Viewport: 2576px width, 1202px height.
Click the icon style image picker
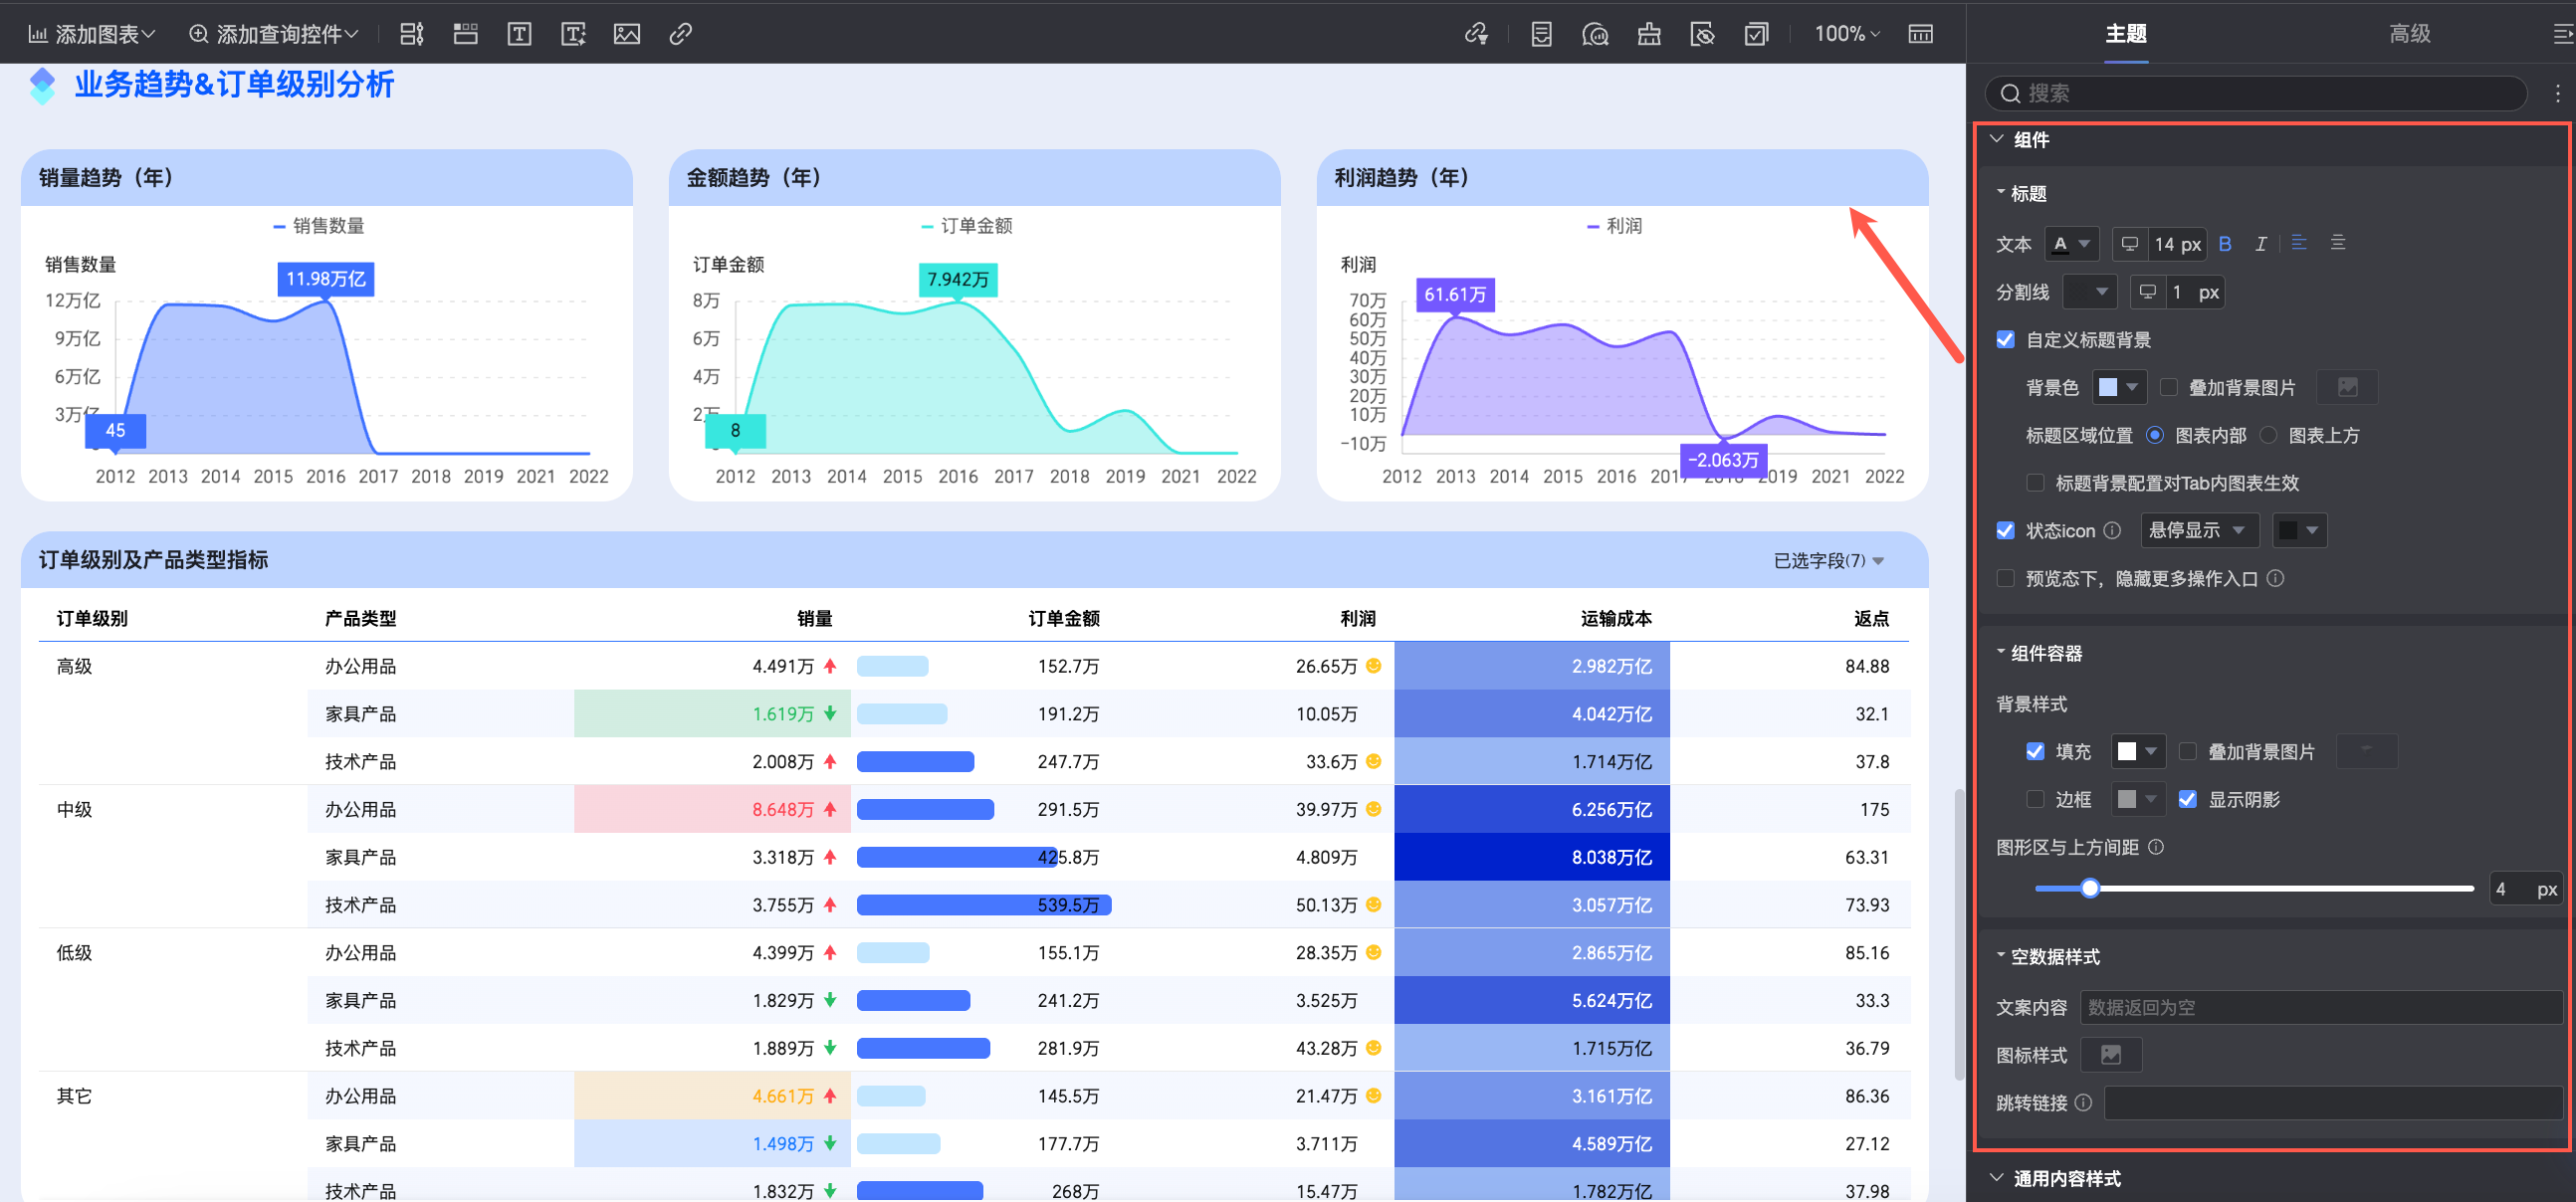2110,1054
